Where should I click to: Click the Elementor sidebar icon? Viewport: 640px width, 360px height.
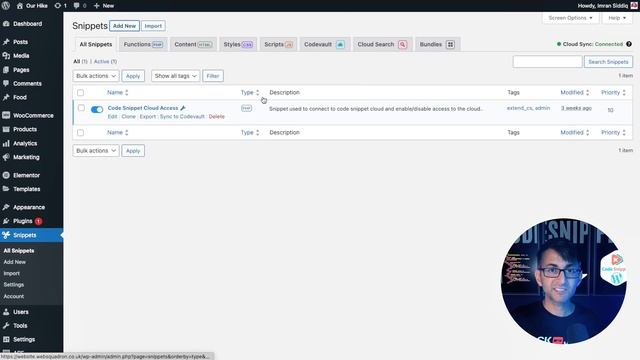click(x=6, y=175)
